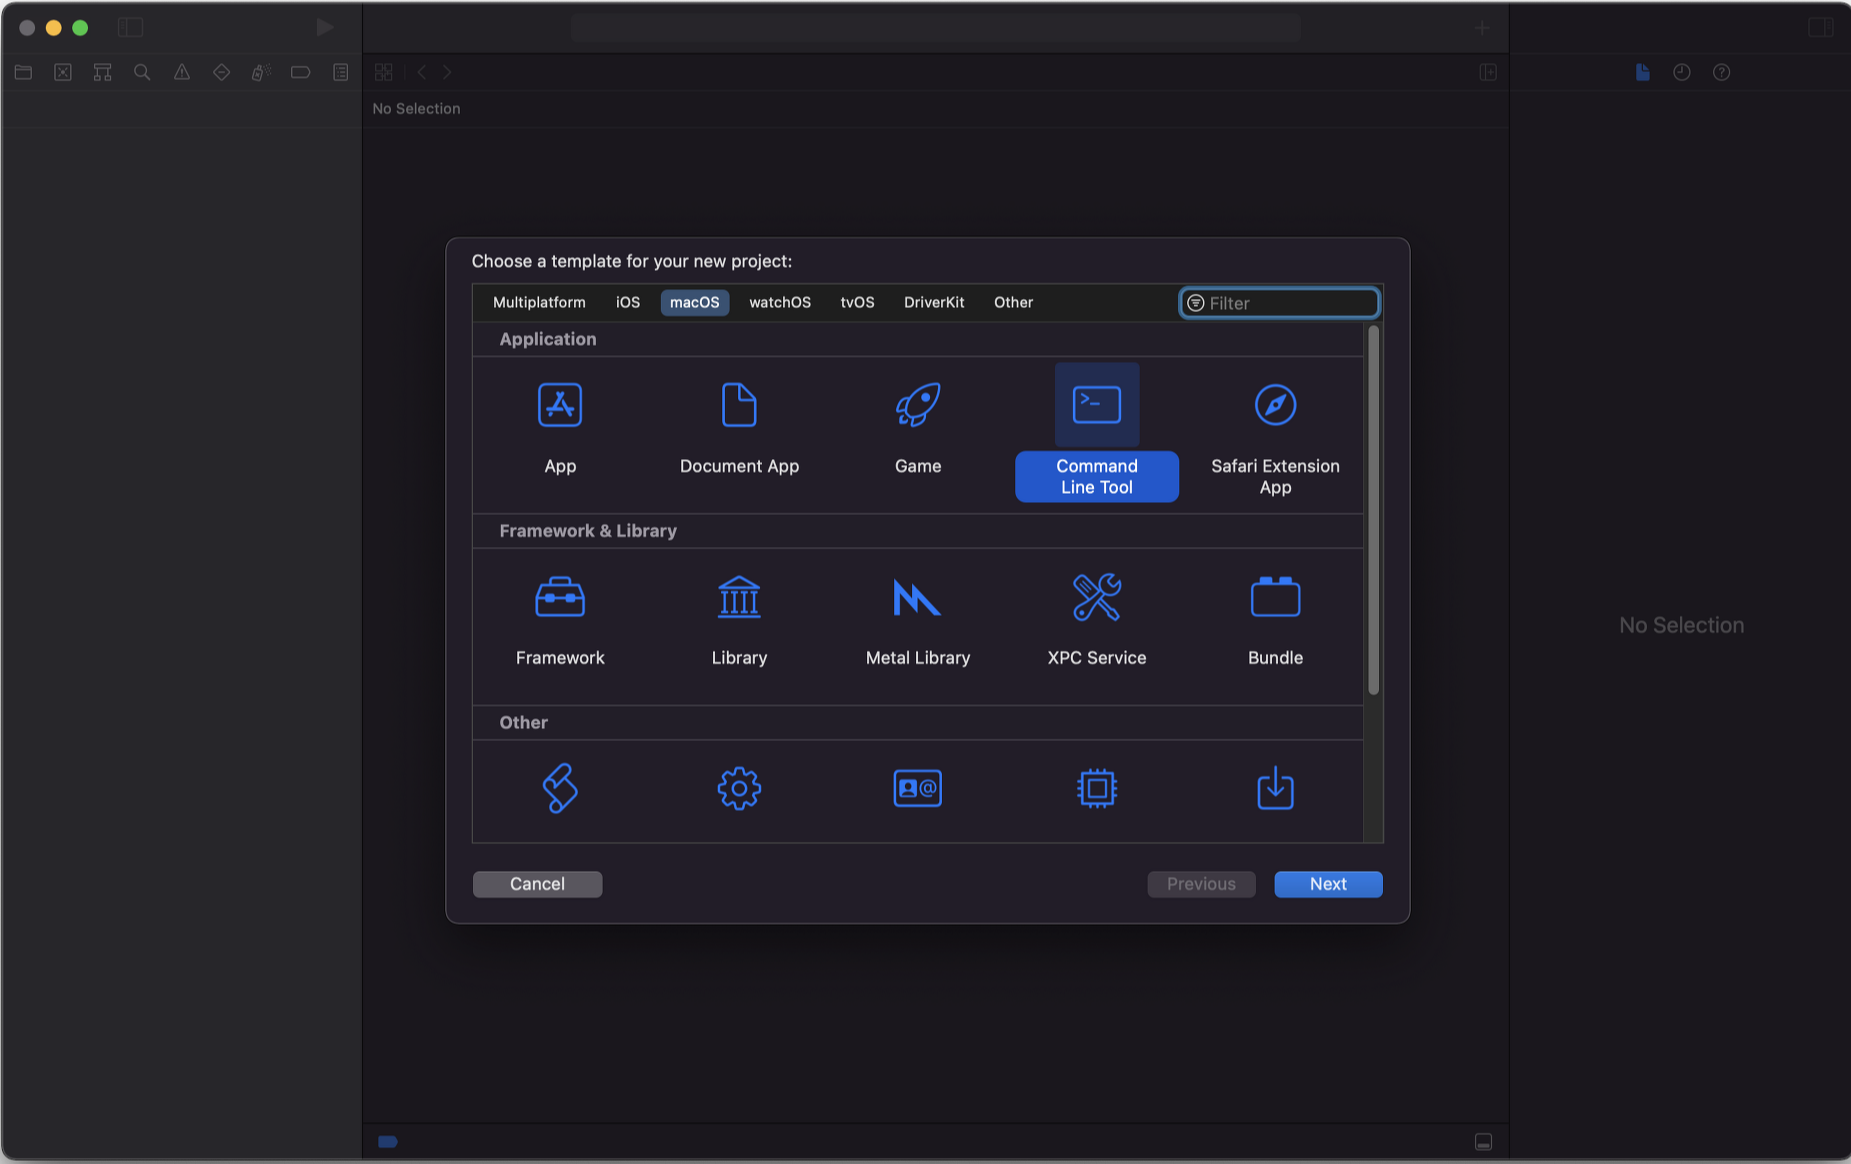Image resolution: width=1851 pixels, height=1164 pixels.
Task: Select the AppleScript App icon under Other
Action: tap(560, 789)
